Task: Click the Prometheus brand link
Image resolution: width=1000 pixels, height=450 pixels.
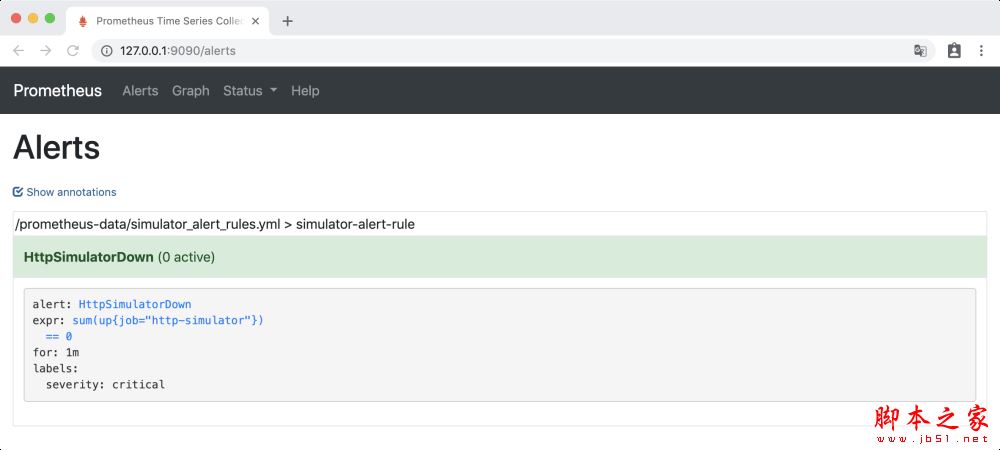Action: pos(57,91)
